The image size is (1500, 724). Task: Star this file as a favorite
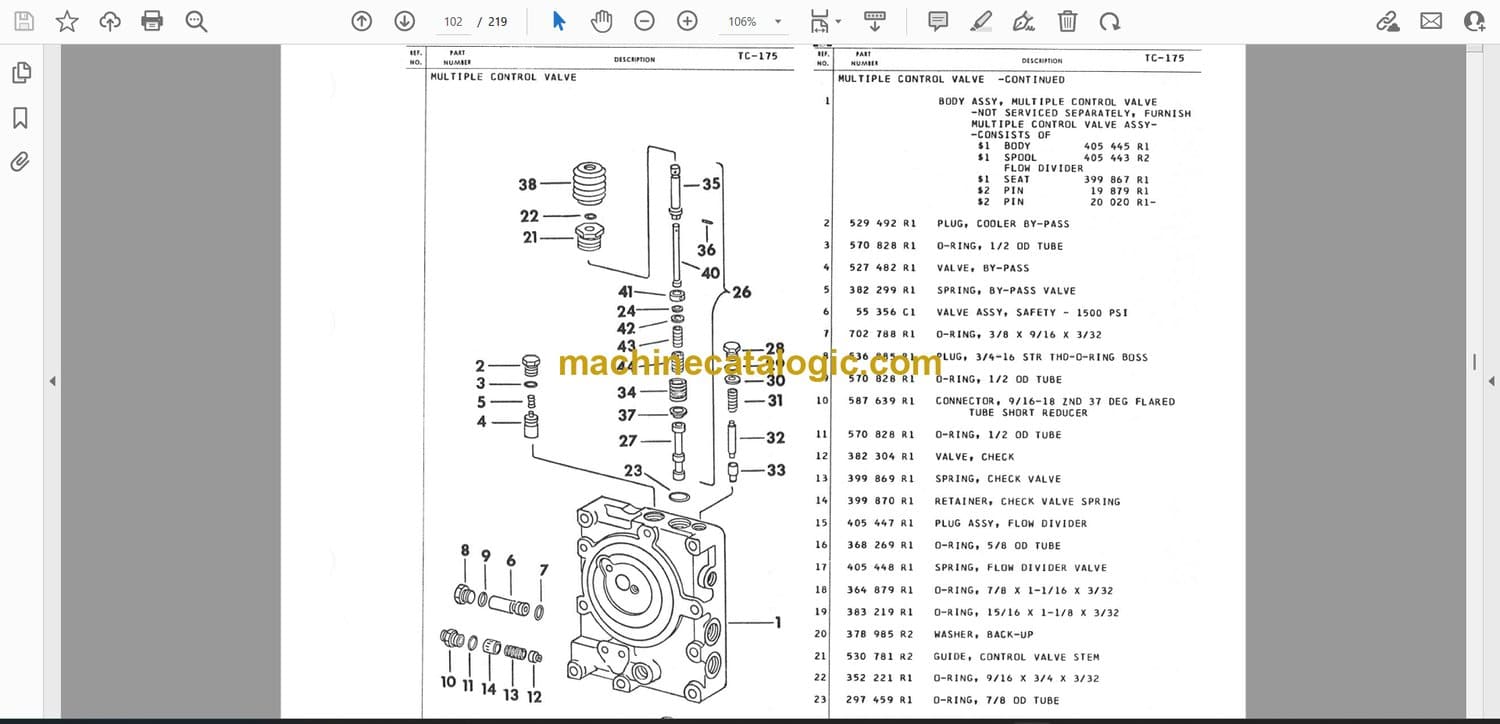pos(67,21)
